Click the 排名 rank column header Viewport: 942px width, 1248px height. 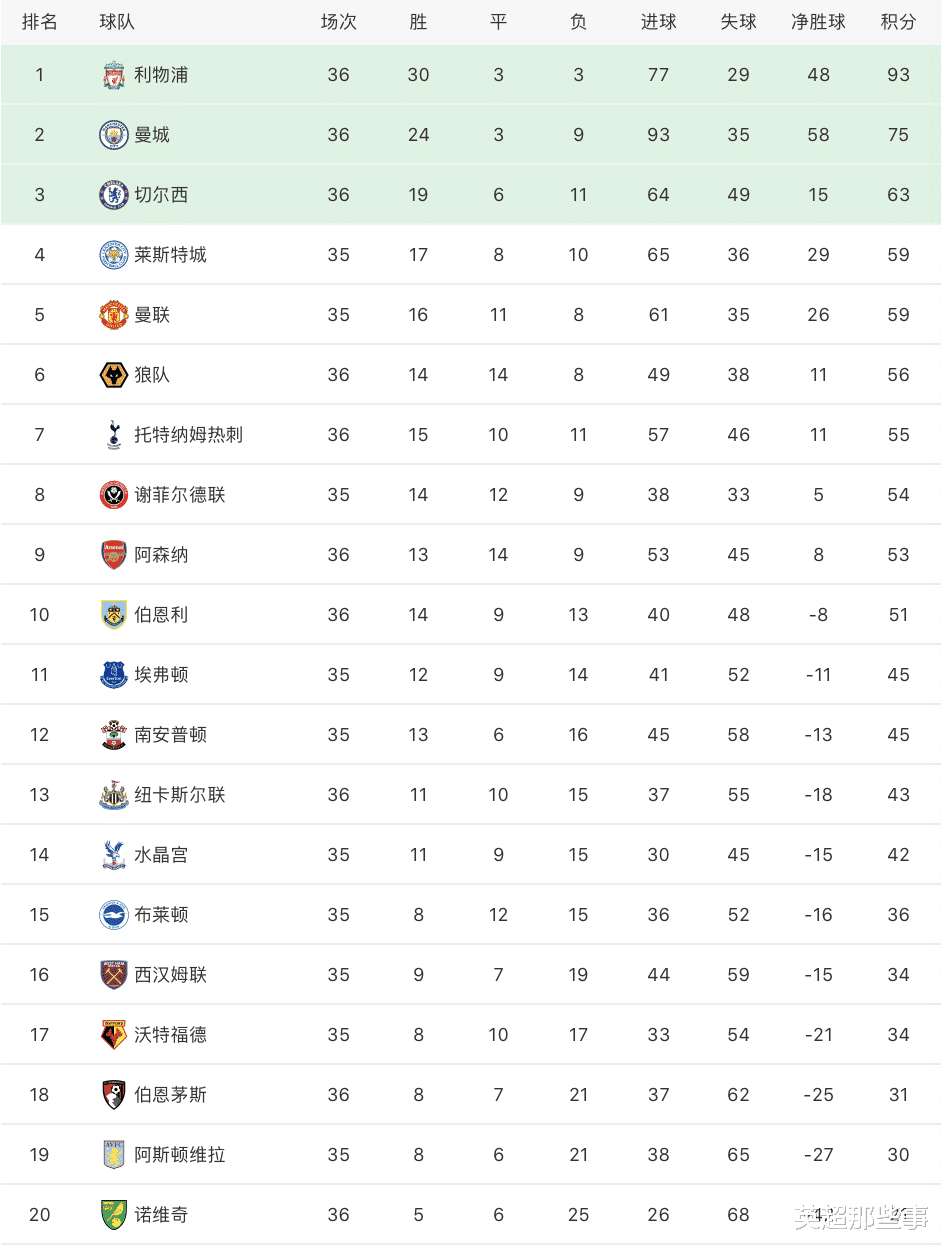(x=40, y=22)
